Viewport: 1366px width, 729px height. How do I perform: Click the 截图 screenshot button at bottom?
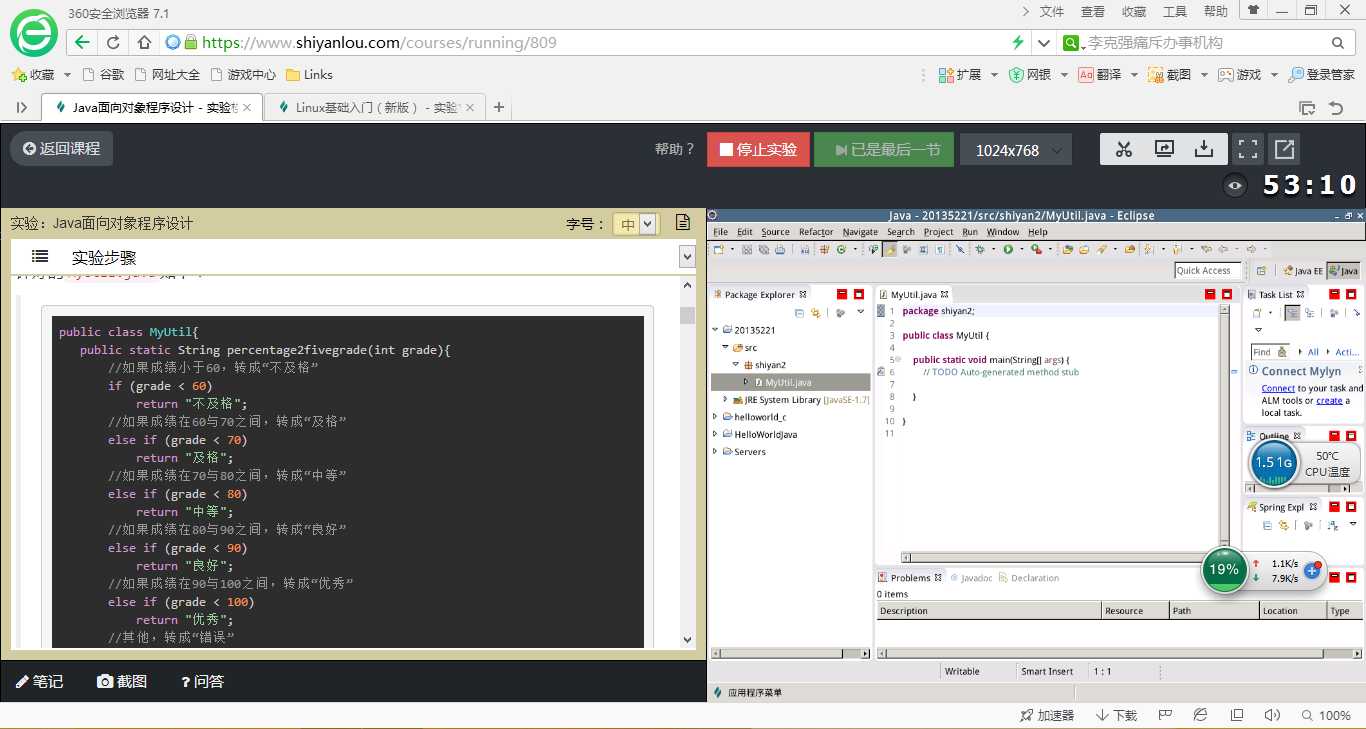(x=122, y=681)
